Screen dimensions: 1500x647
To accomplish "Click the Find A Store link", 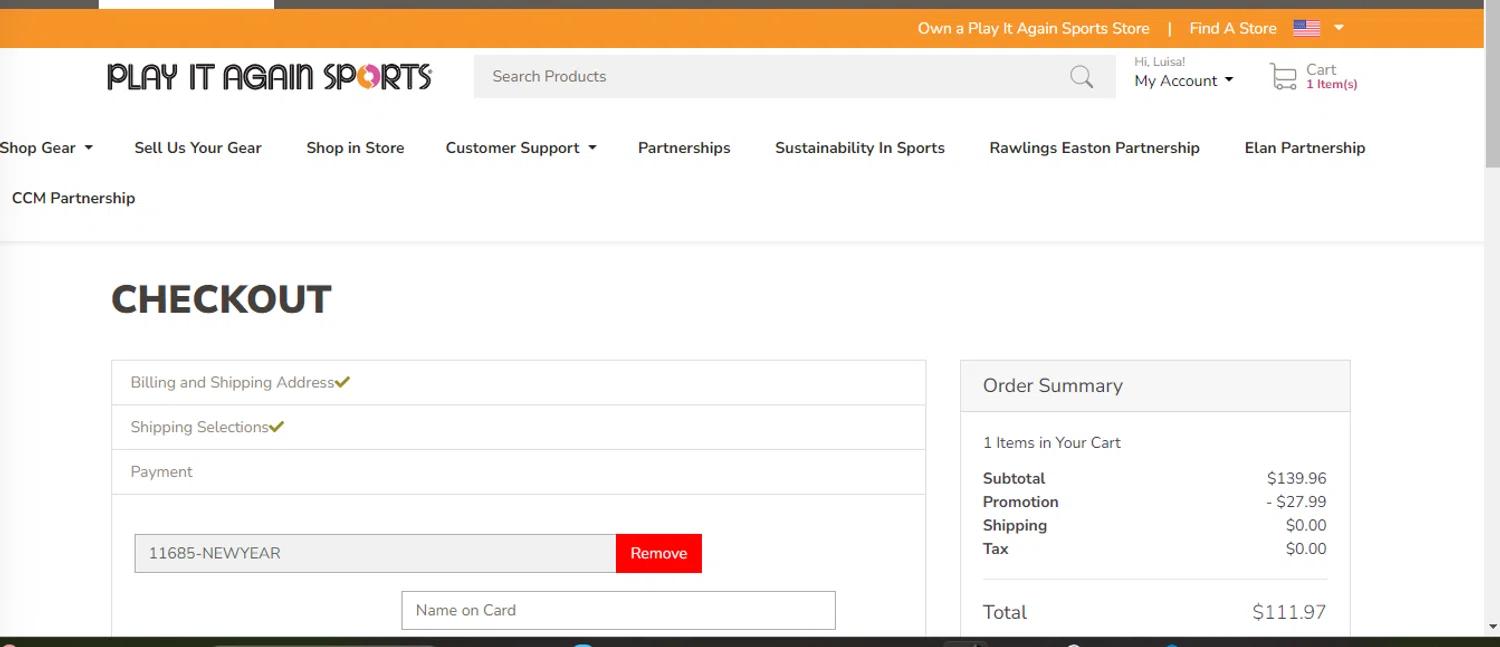I will [x=1233, y=28].
